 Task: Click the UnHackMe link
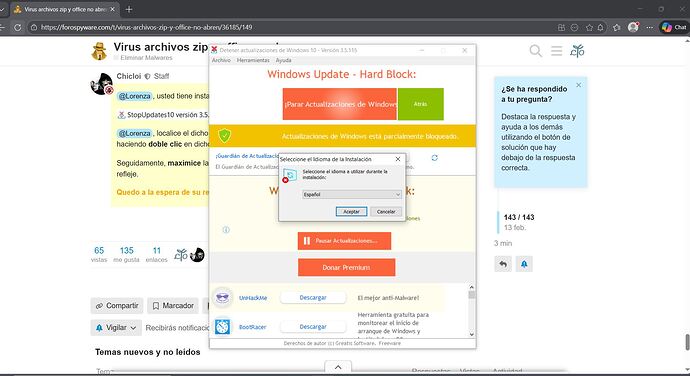[253, 298]
